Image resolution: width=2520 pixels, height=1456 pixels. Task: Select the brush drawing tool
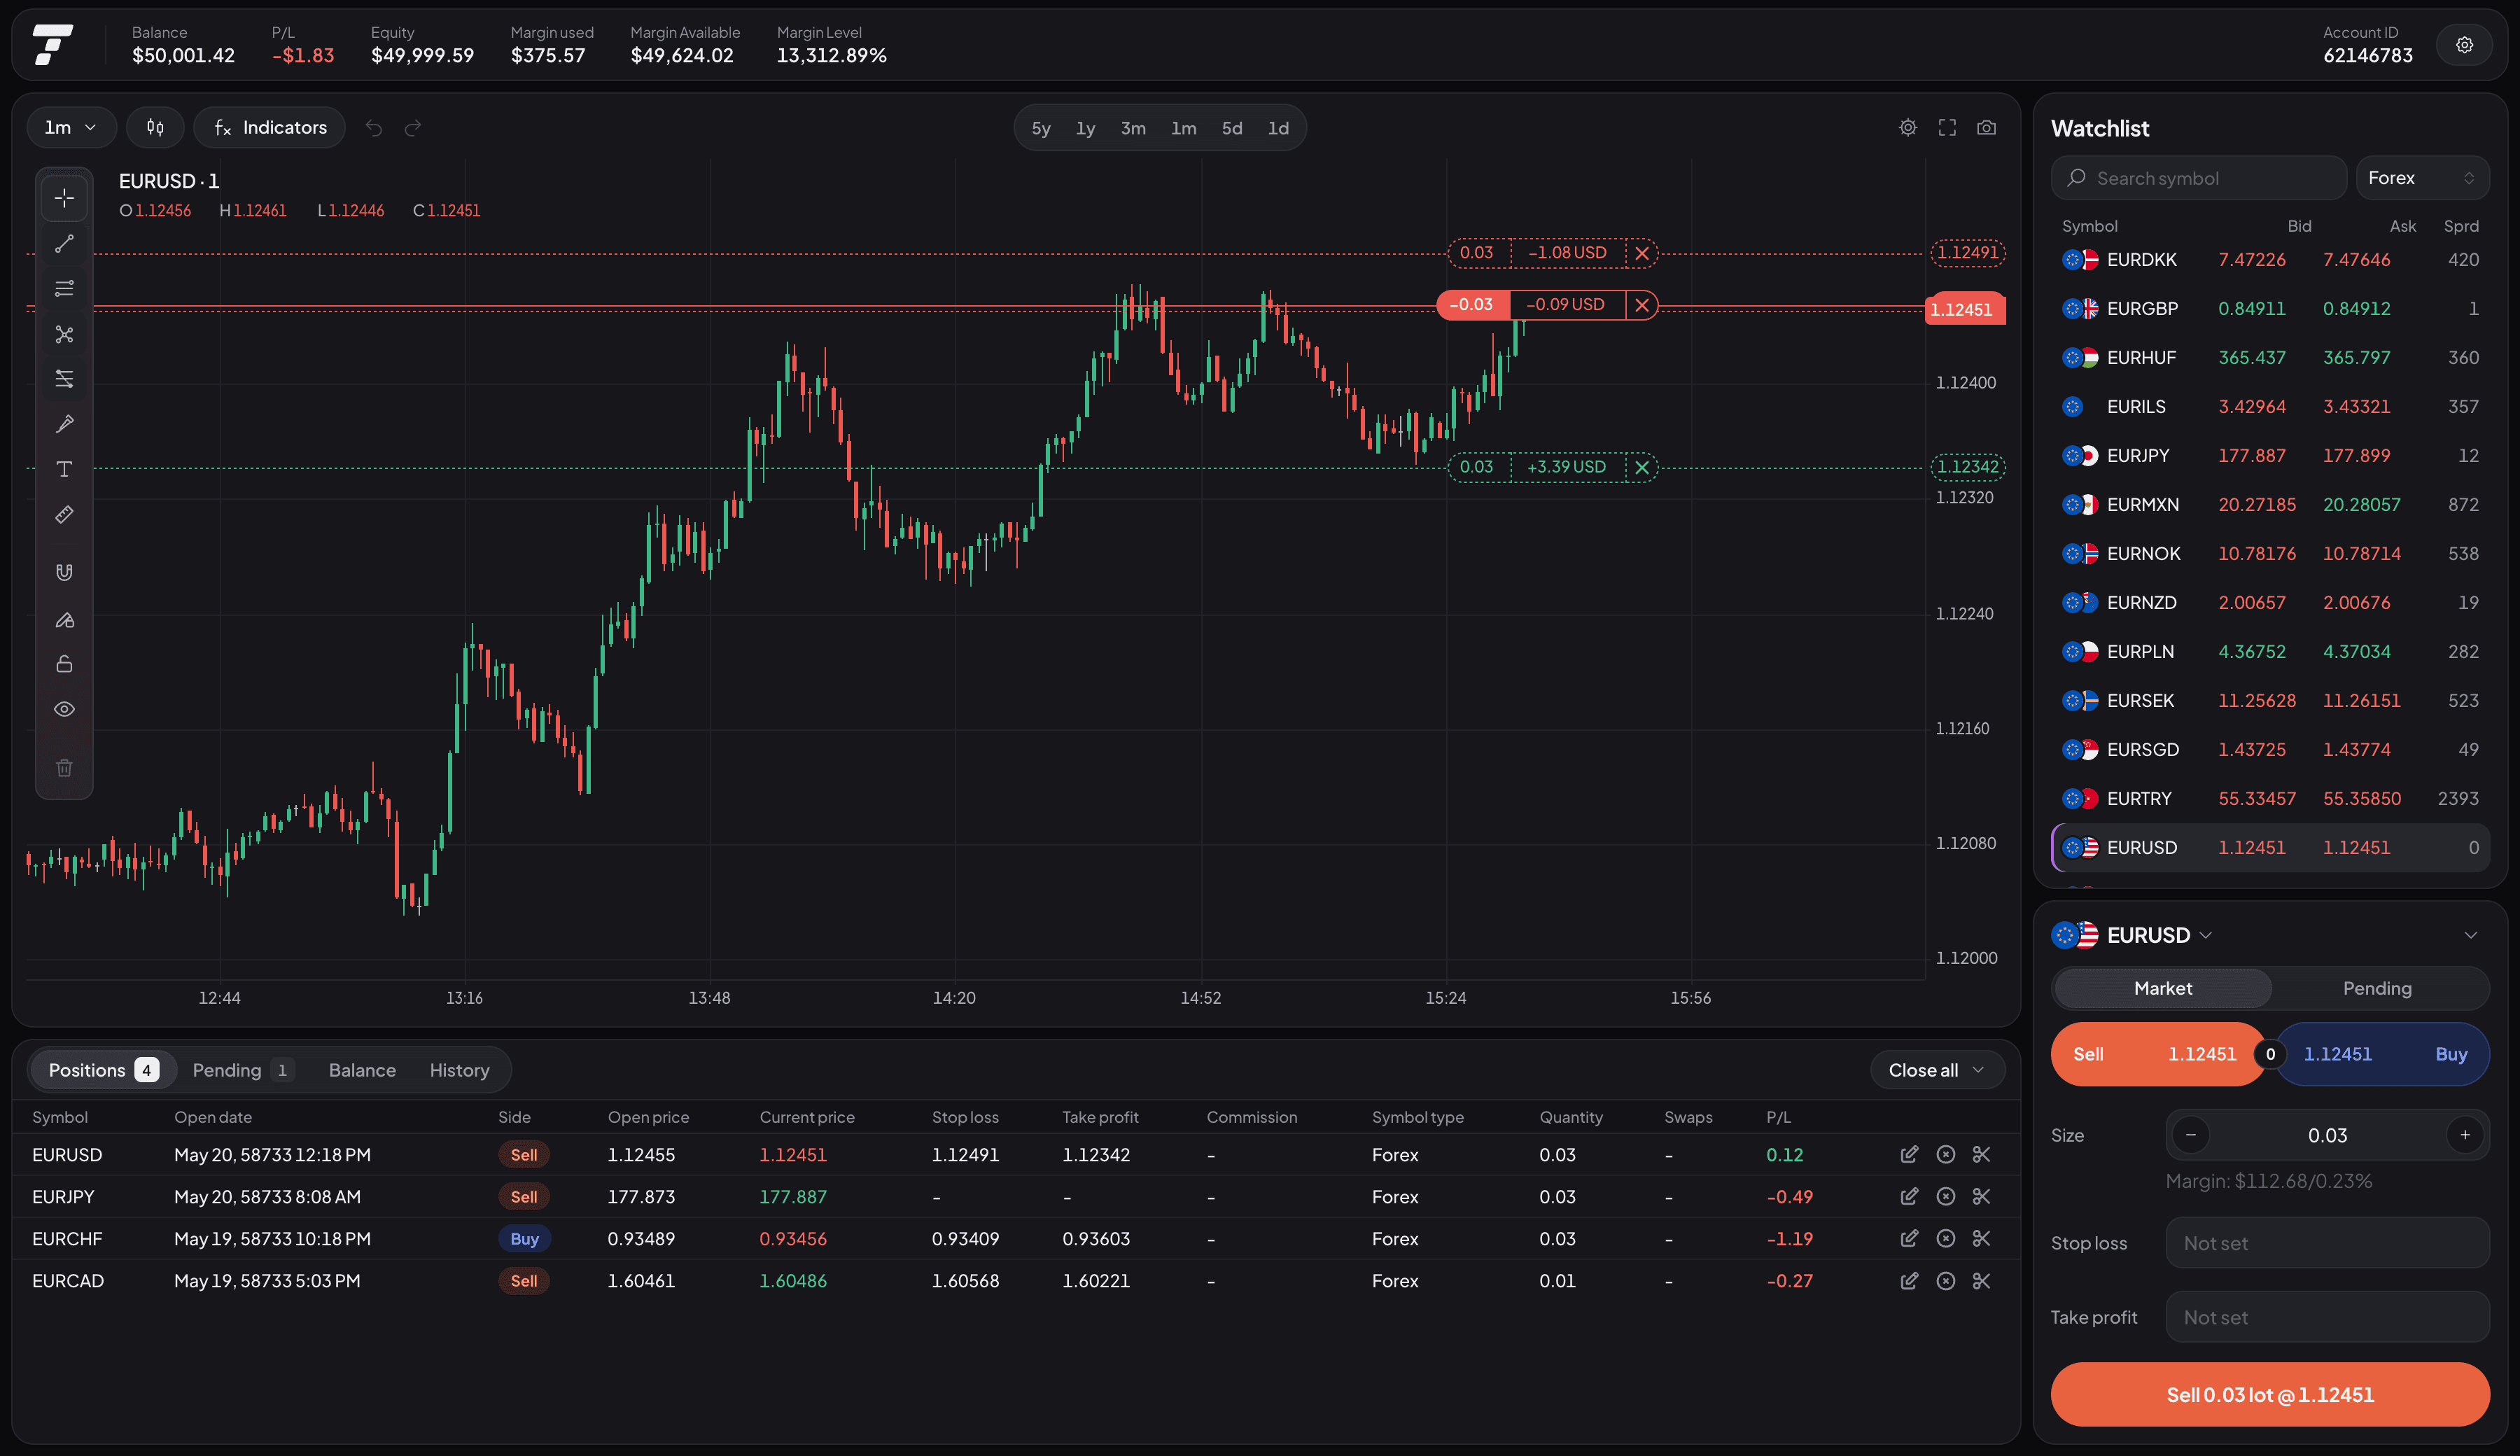(x=64, y=424)
